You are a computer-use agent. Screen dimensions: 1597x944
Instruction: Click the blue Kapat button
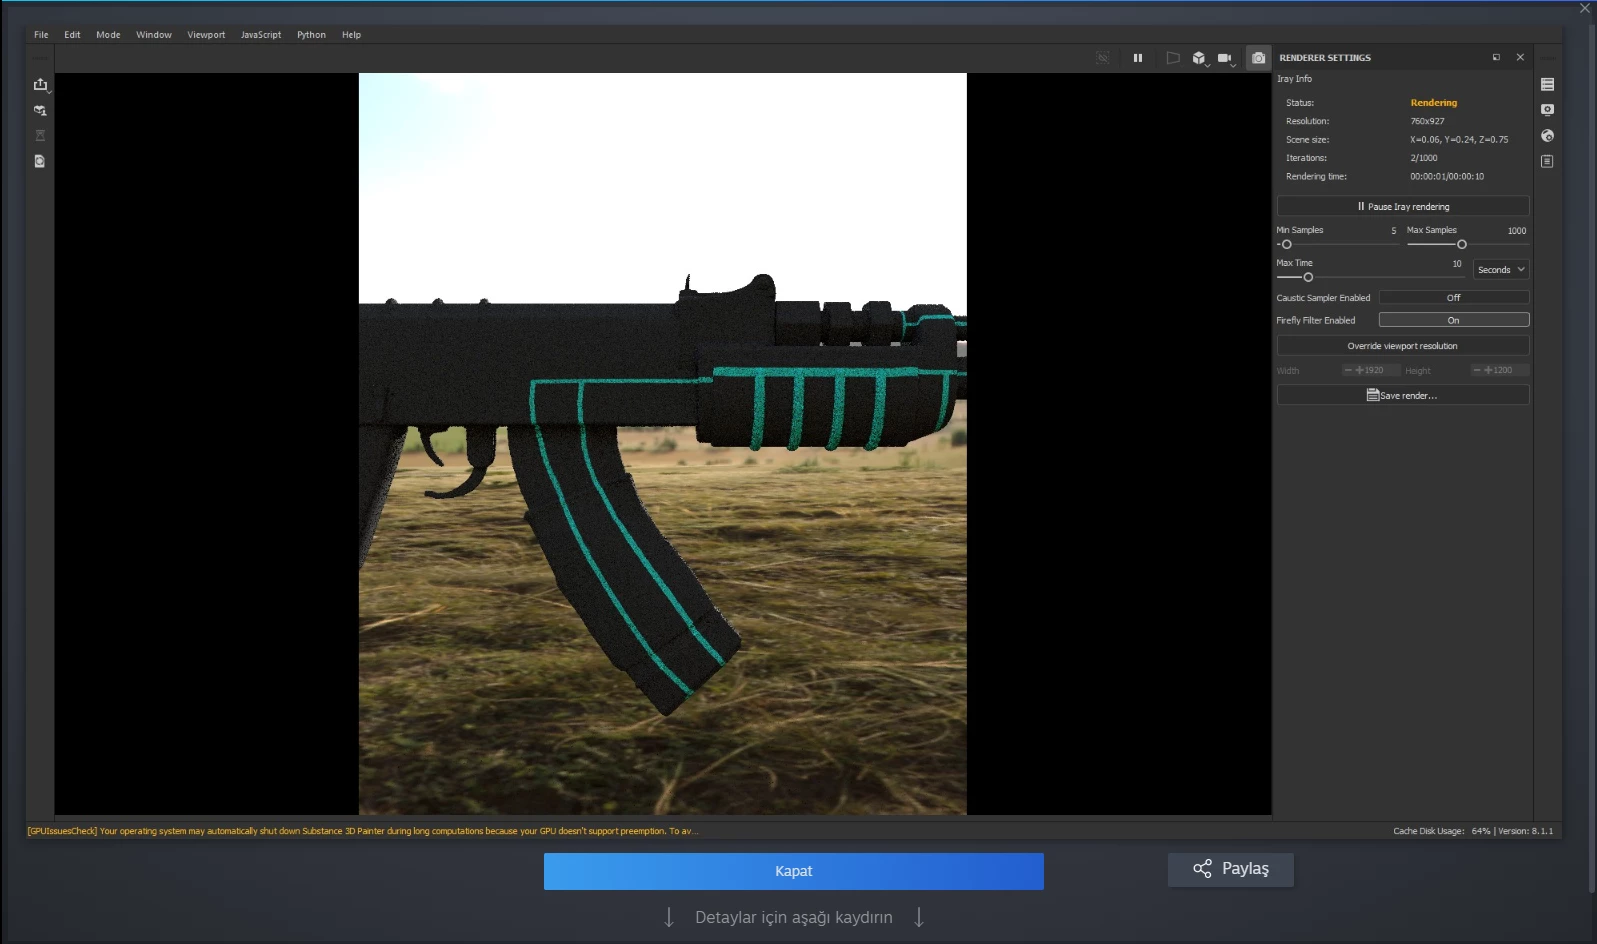794,871
